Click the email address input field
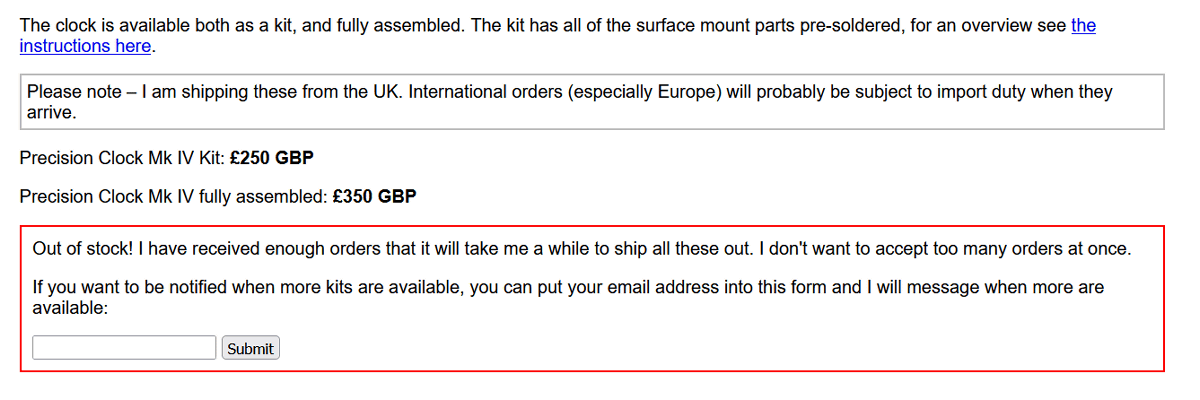This screenshot has width=1200, height=400. [125, 348]
